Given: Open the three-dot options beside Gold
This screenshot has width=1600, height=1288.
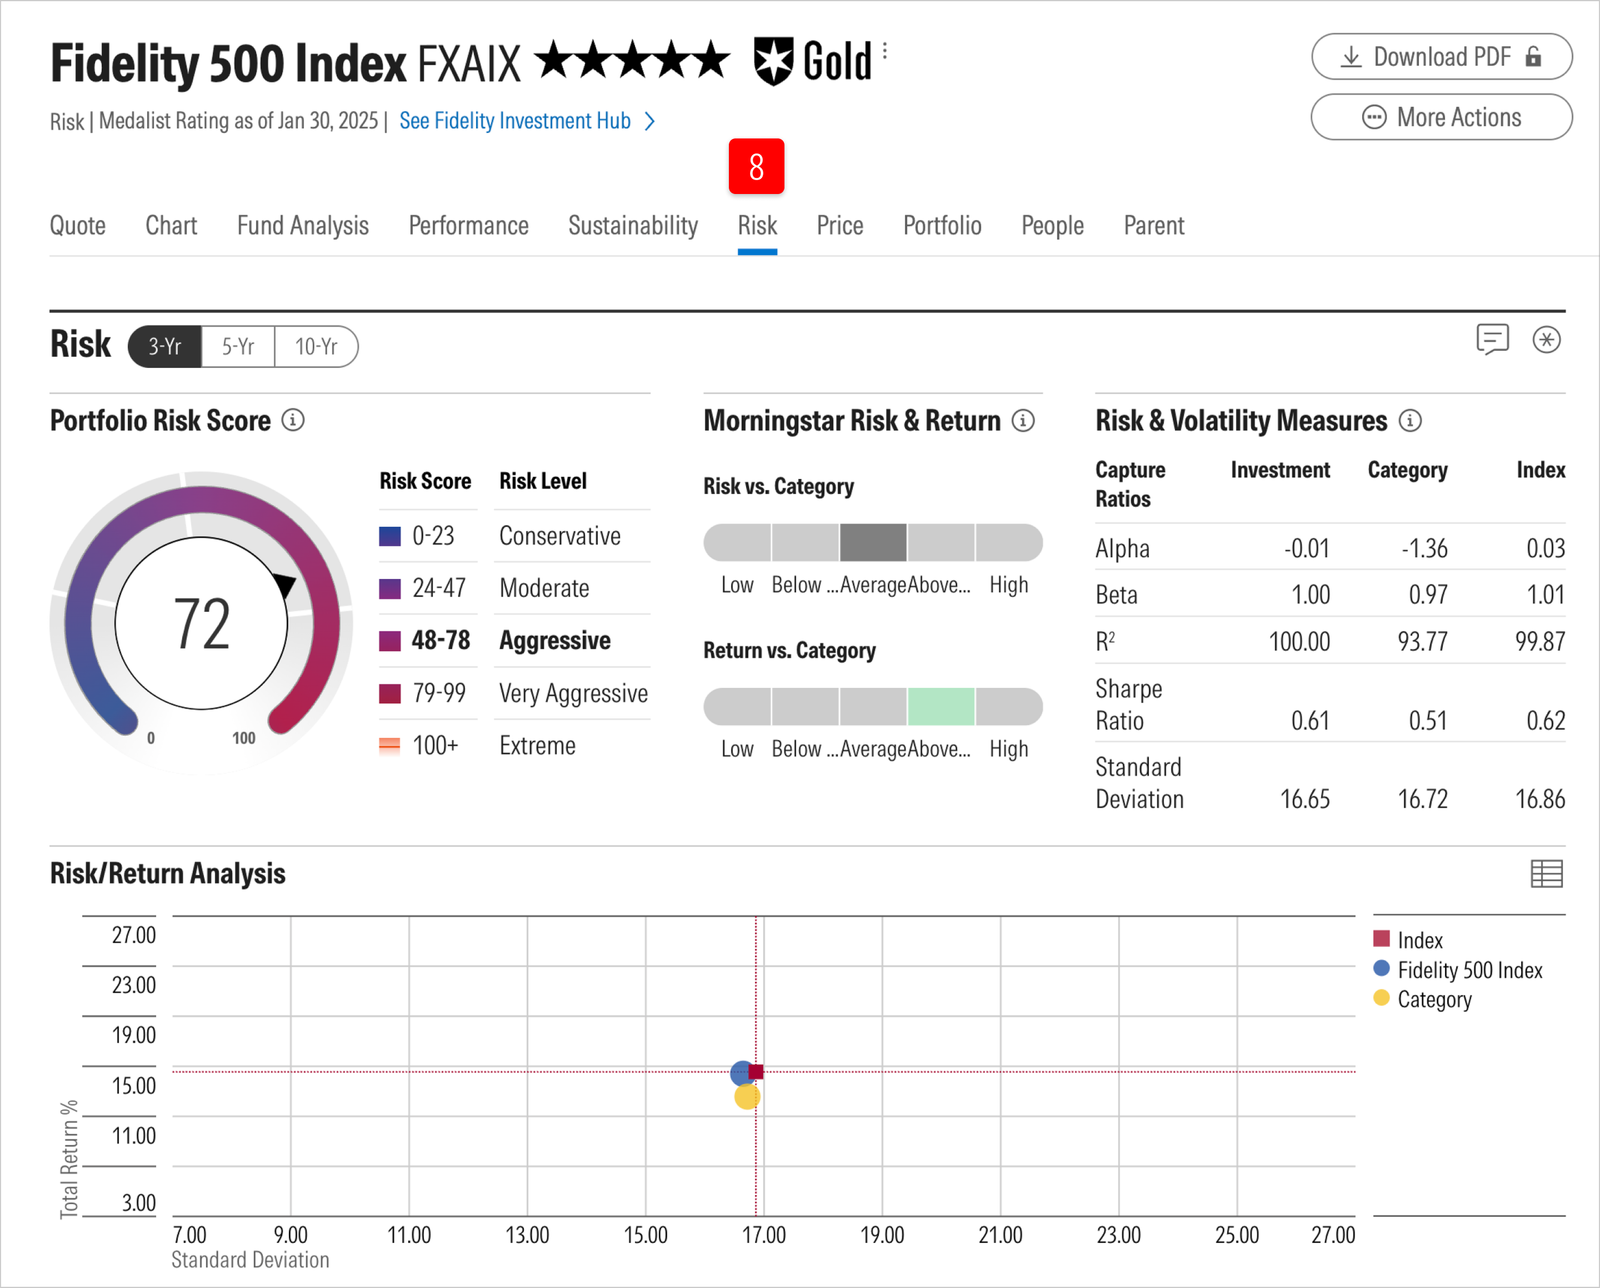Looking at the screenshot, I should (x=885, y=52).
